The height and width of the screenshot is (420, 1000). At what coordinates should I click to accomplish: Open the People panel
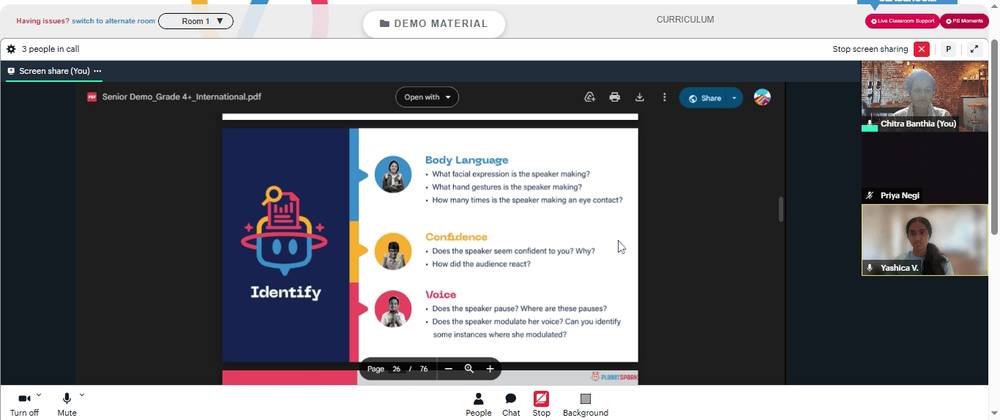[x=478, y=404]
